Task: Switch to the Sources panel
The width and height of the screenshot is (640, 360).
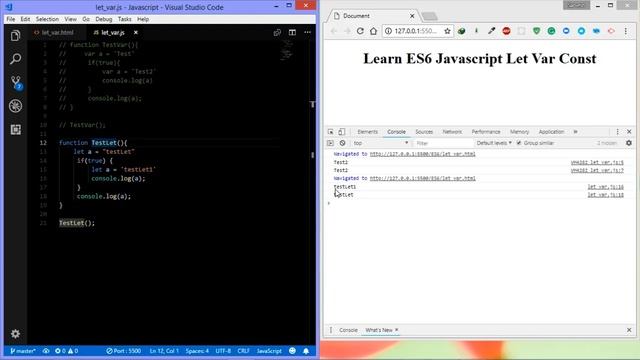Action: (x=424, y=132)
